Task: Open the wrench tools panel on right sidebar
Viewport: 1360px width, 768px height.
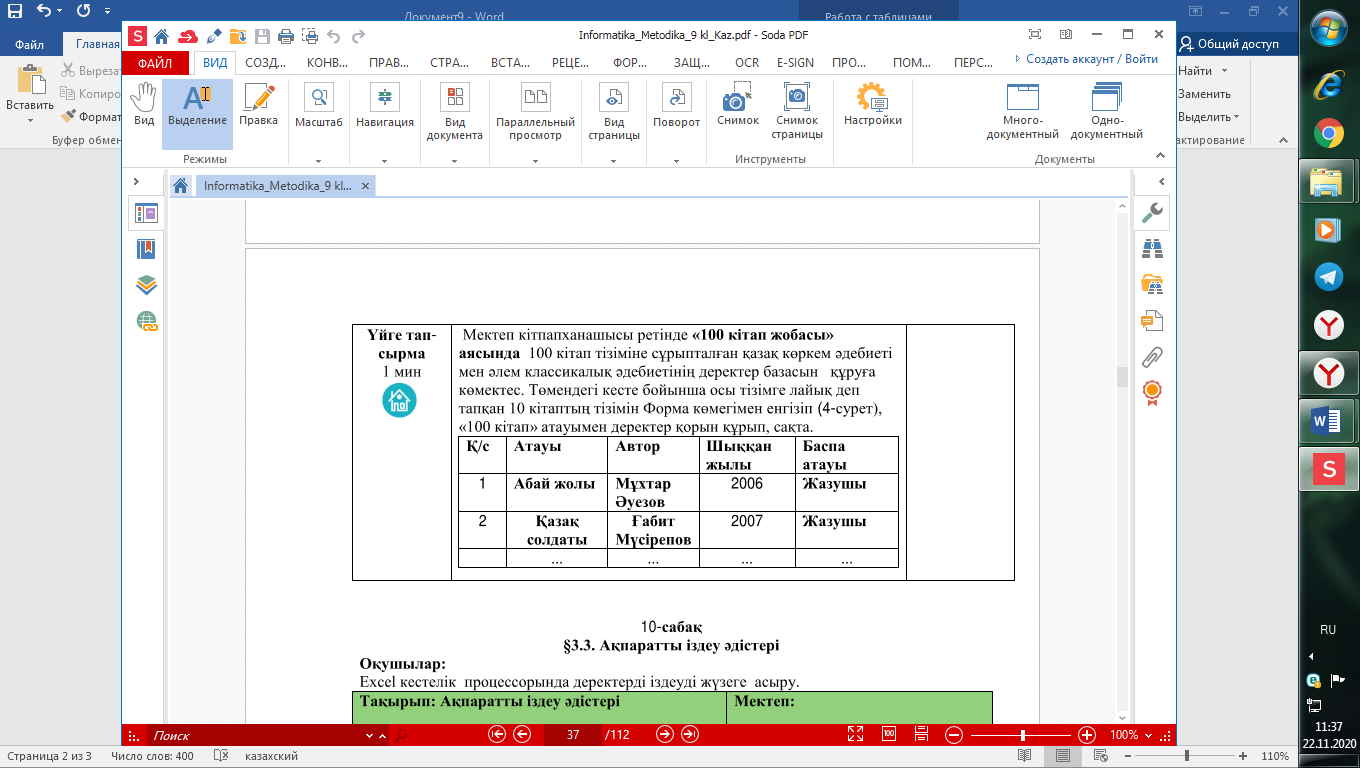Action: click(1152, 212)
